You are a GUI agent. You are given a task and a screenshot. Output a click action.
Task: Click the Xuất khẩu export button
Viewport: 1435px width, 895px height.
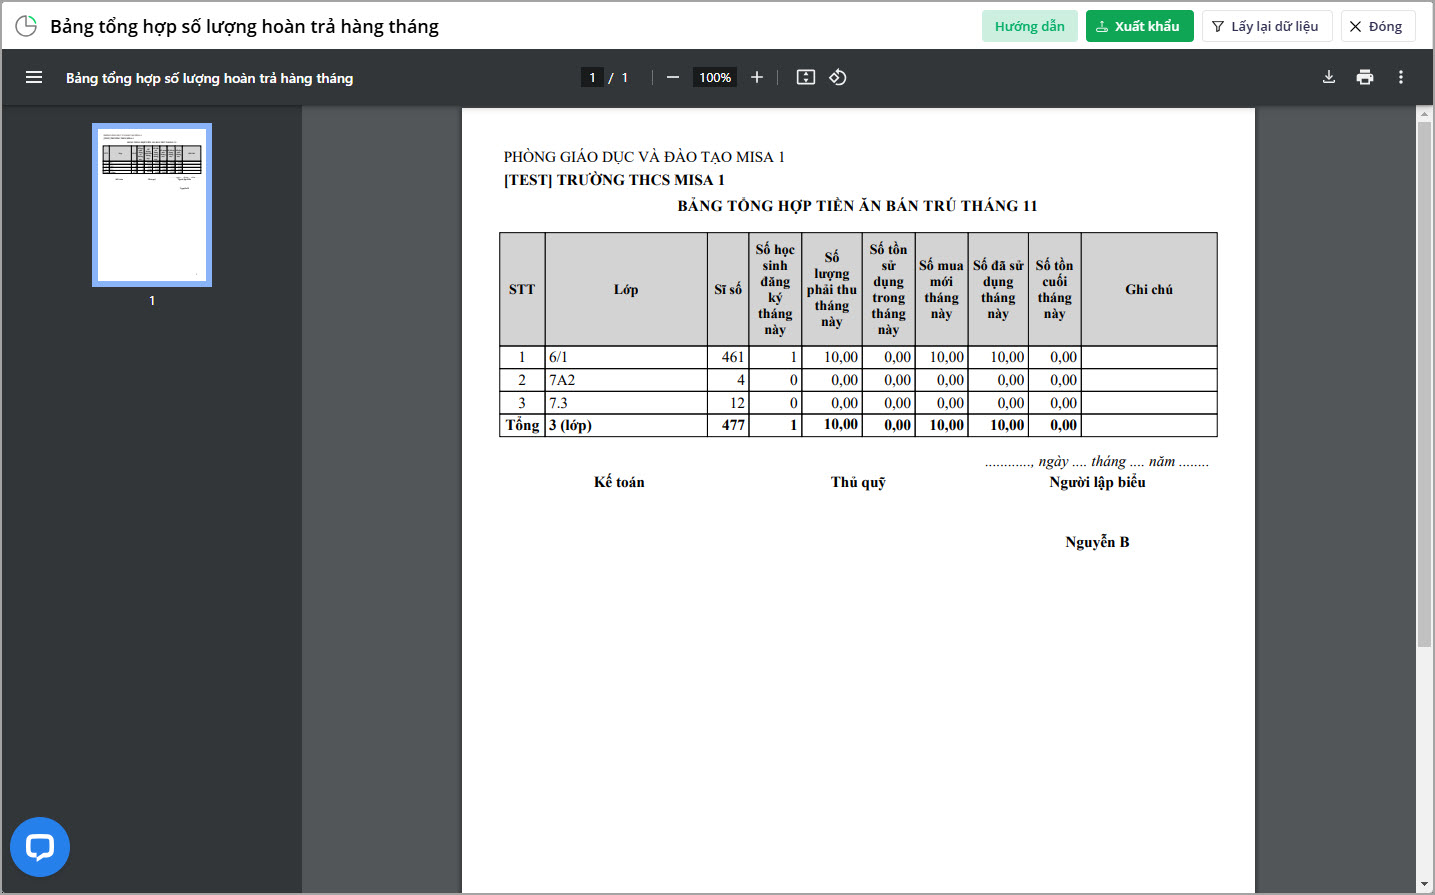tap(1140, 26)
